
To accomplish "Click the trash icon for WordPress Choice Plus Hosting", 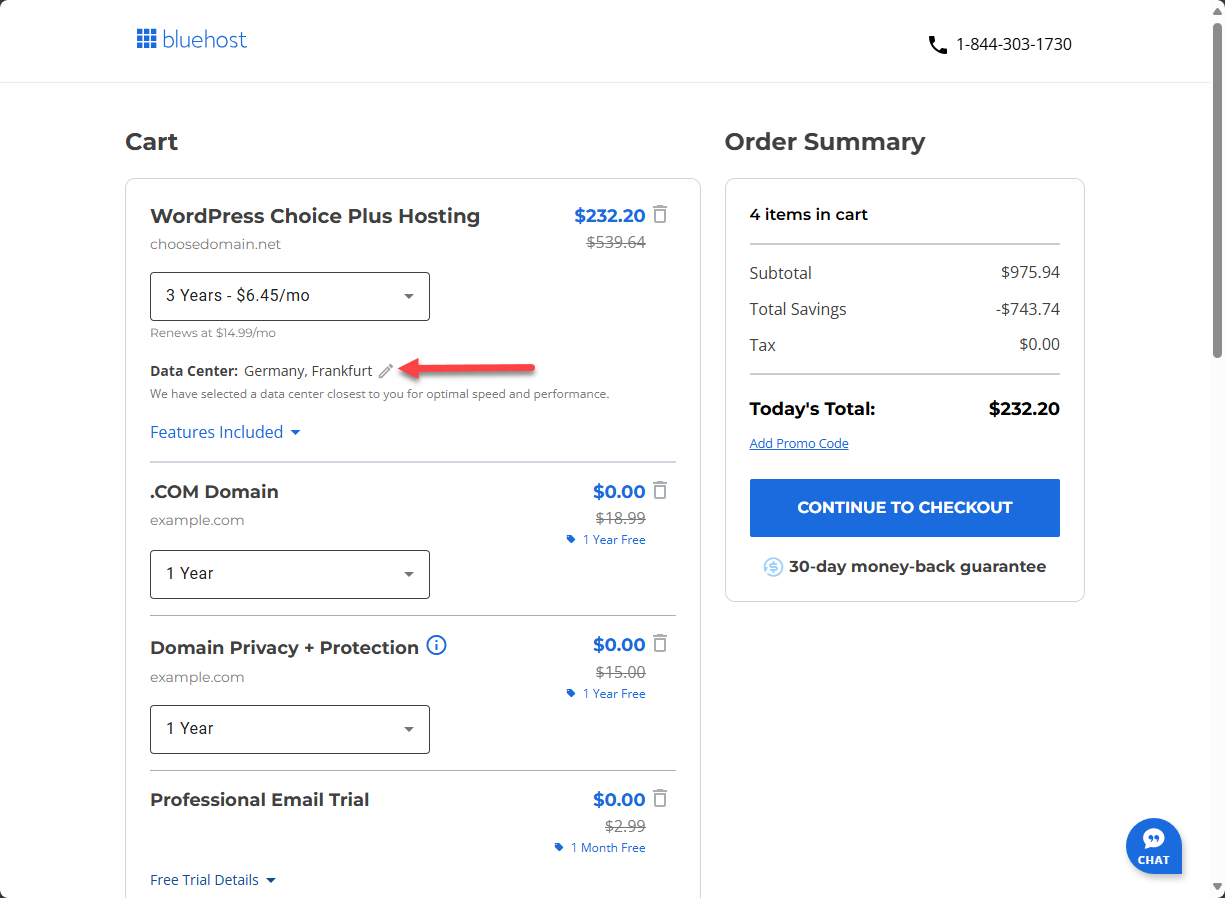I will pos(660,214).
